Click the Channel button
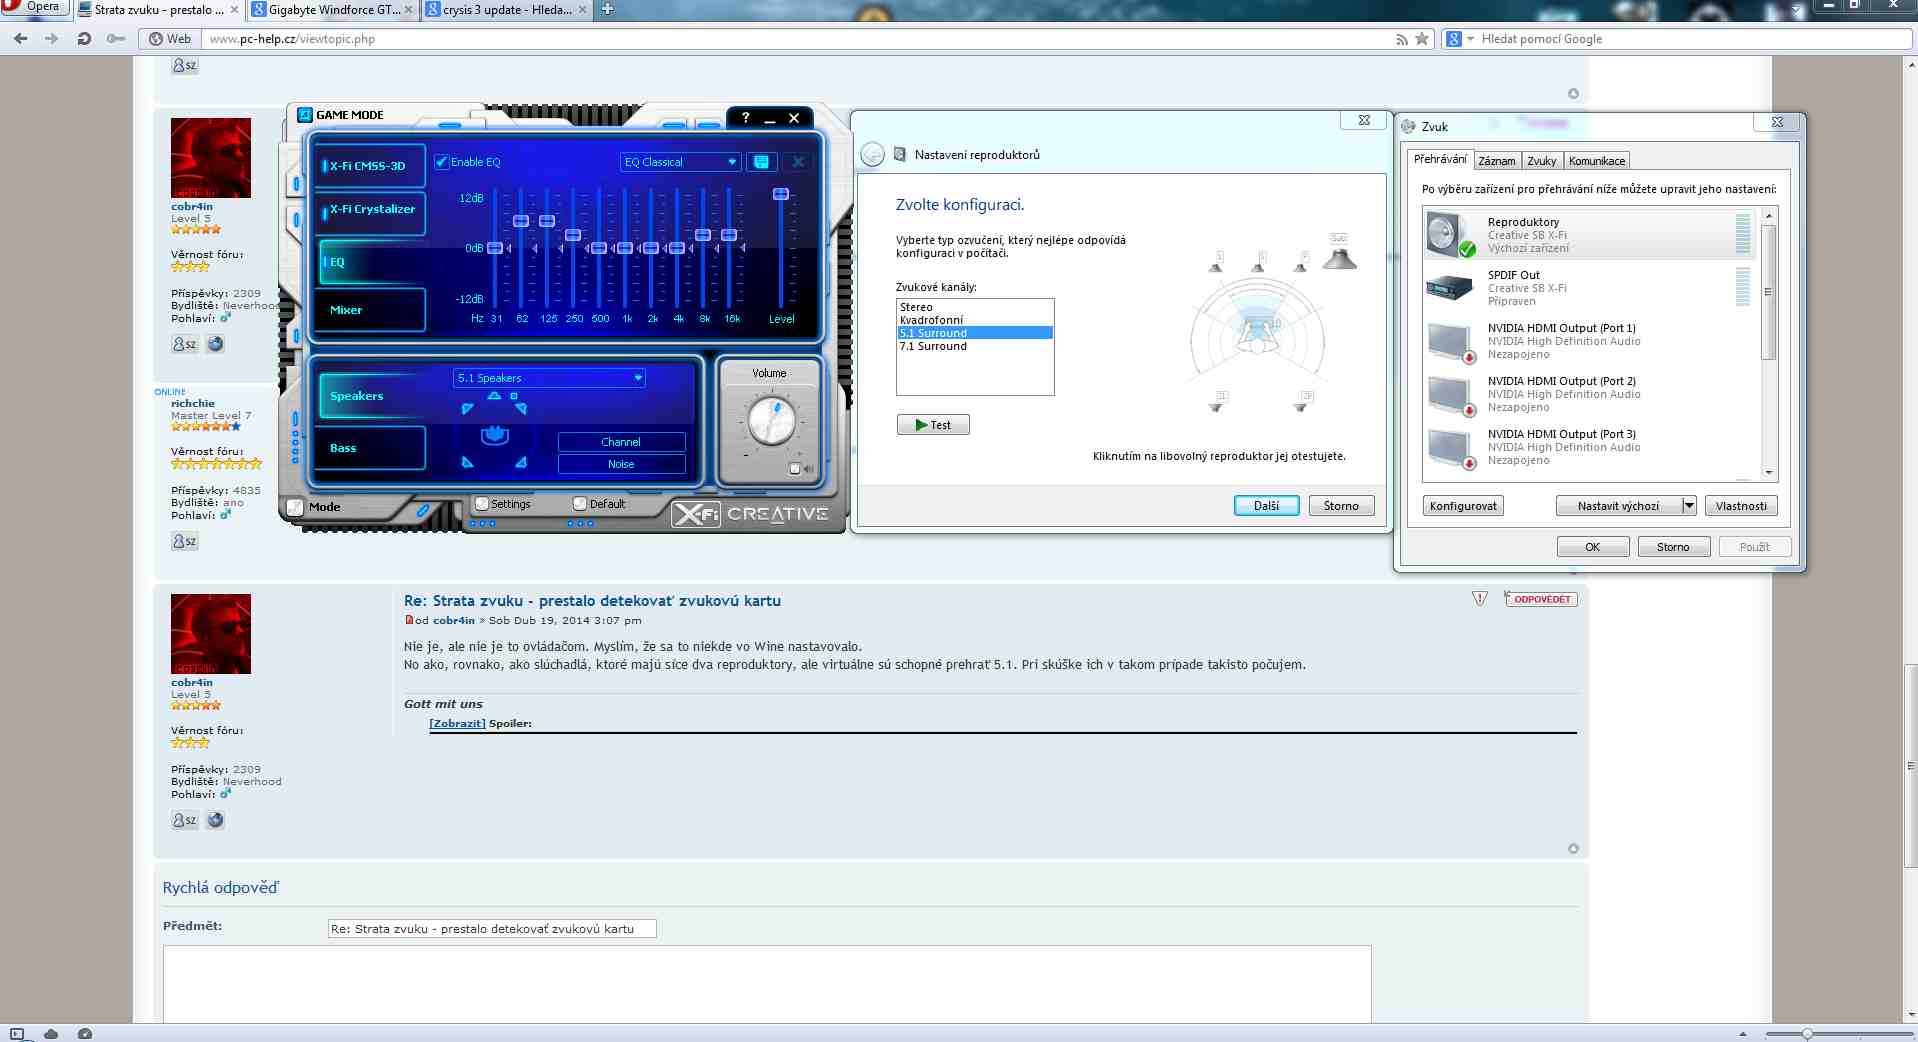 tap(621, 442)
